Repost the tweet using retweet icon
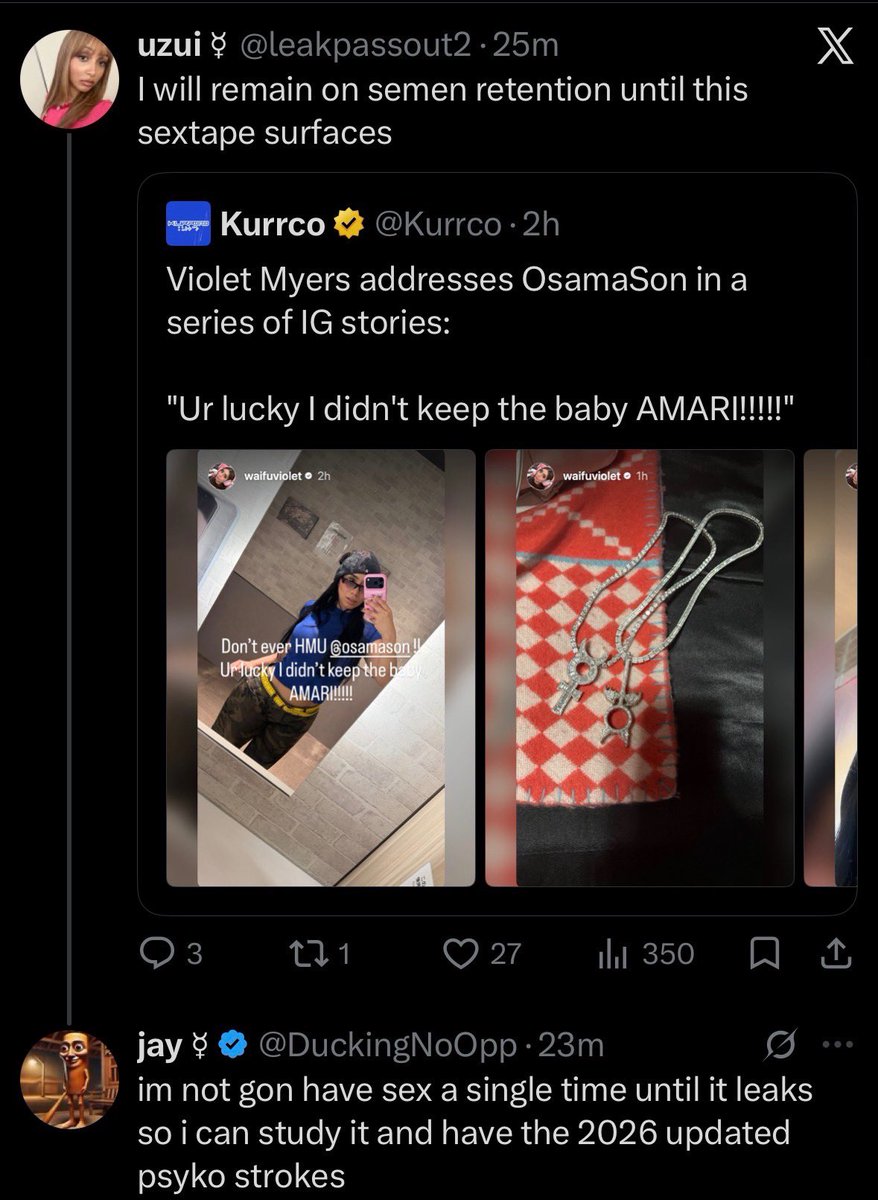878x1200 pixels. 320,954
